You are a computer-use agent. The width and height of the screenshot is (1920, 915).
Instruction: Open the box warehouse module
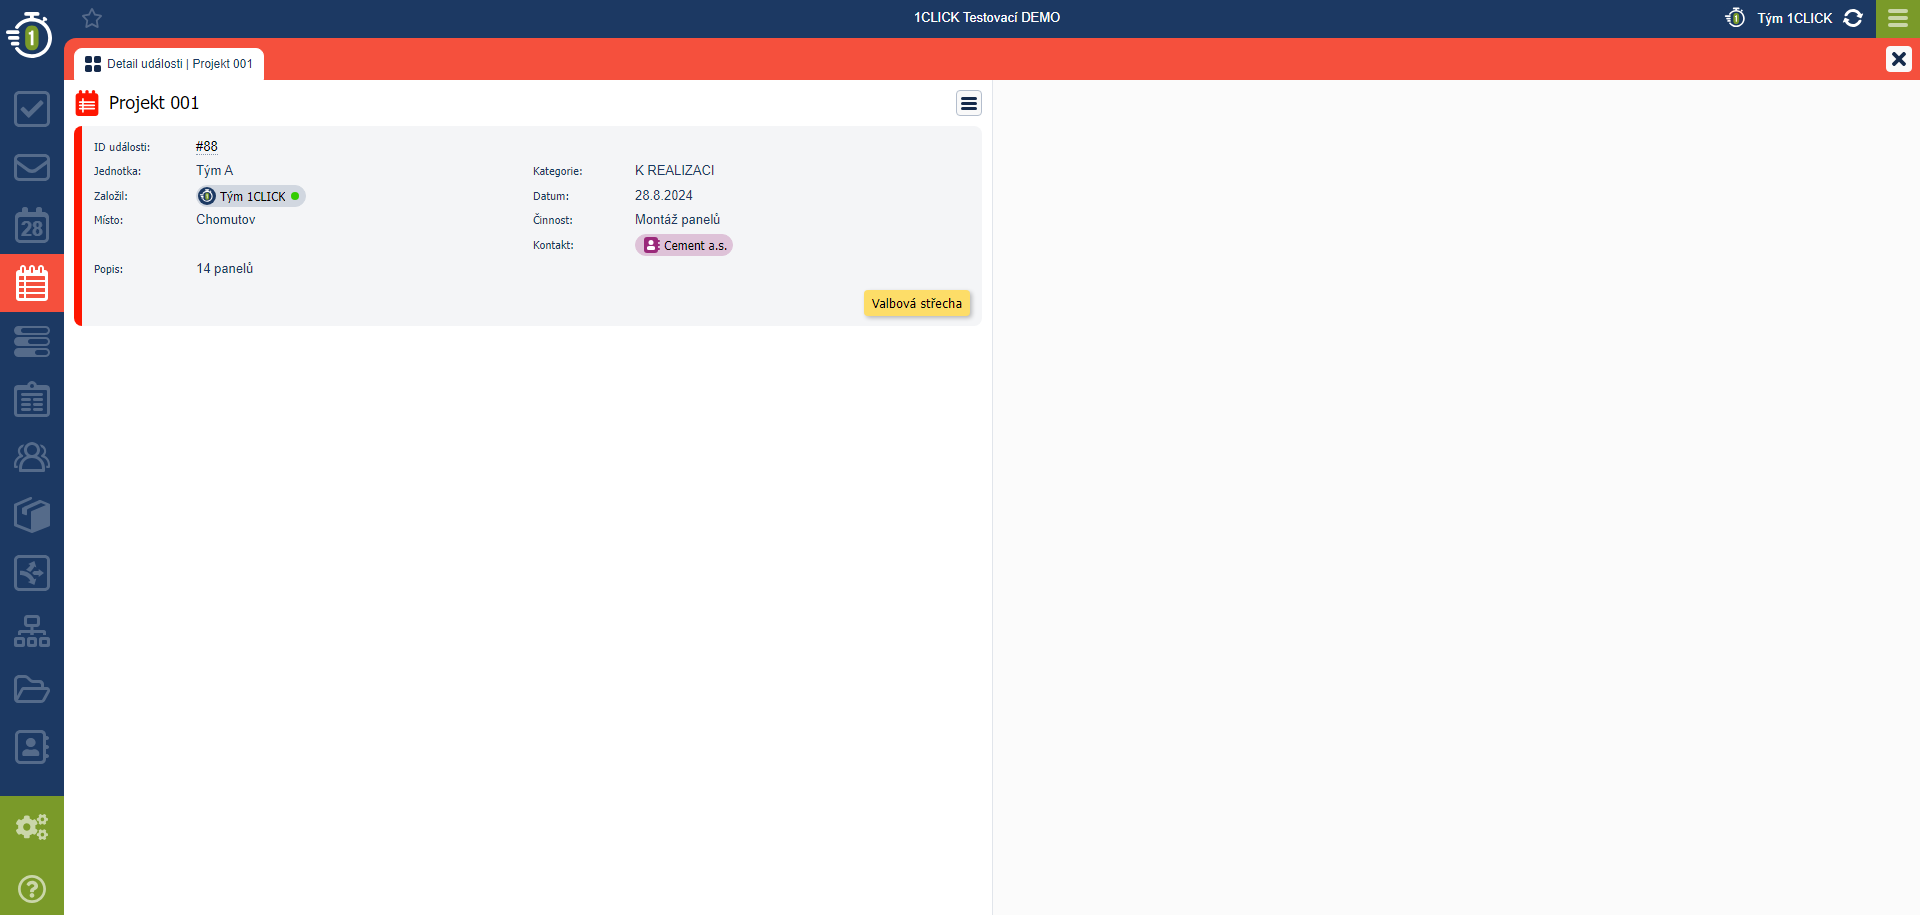(32, 515)
